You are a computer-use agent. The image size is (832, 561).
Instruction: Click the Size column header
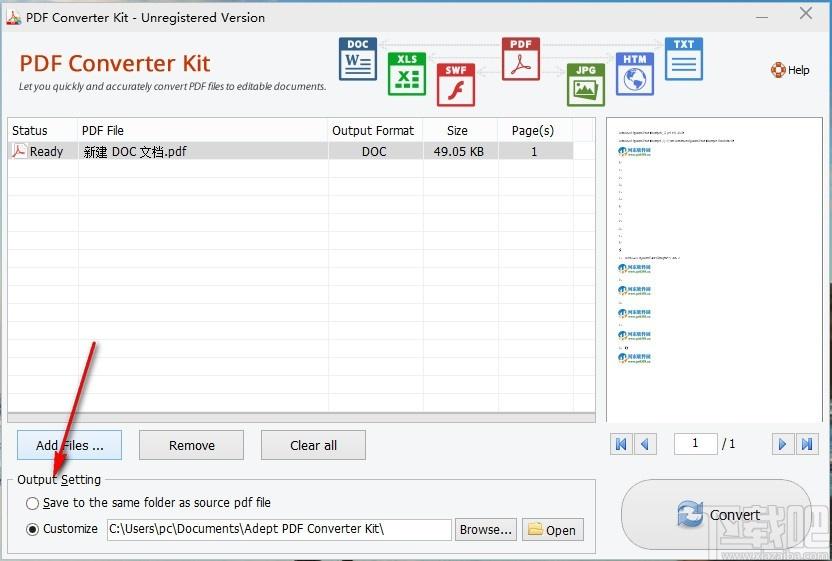click(460, 131)
